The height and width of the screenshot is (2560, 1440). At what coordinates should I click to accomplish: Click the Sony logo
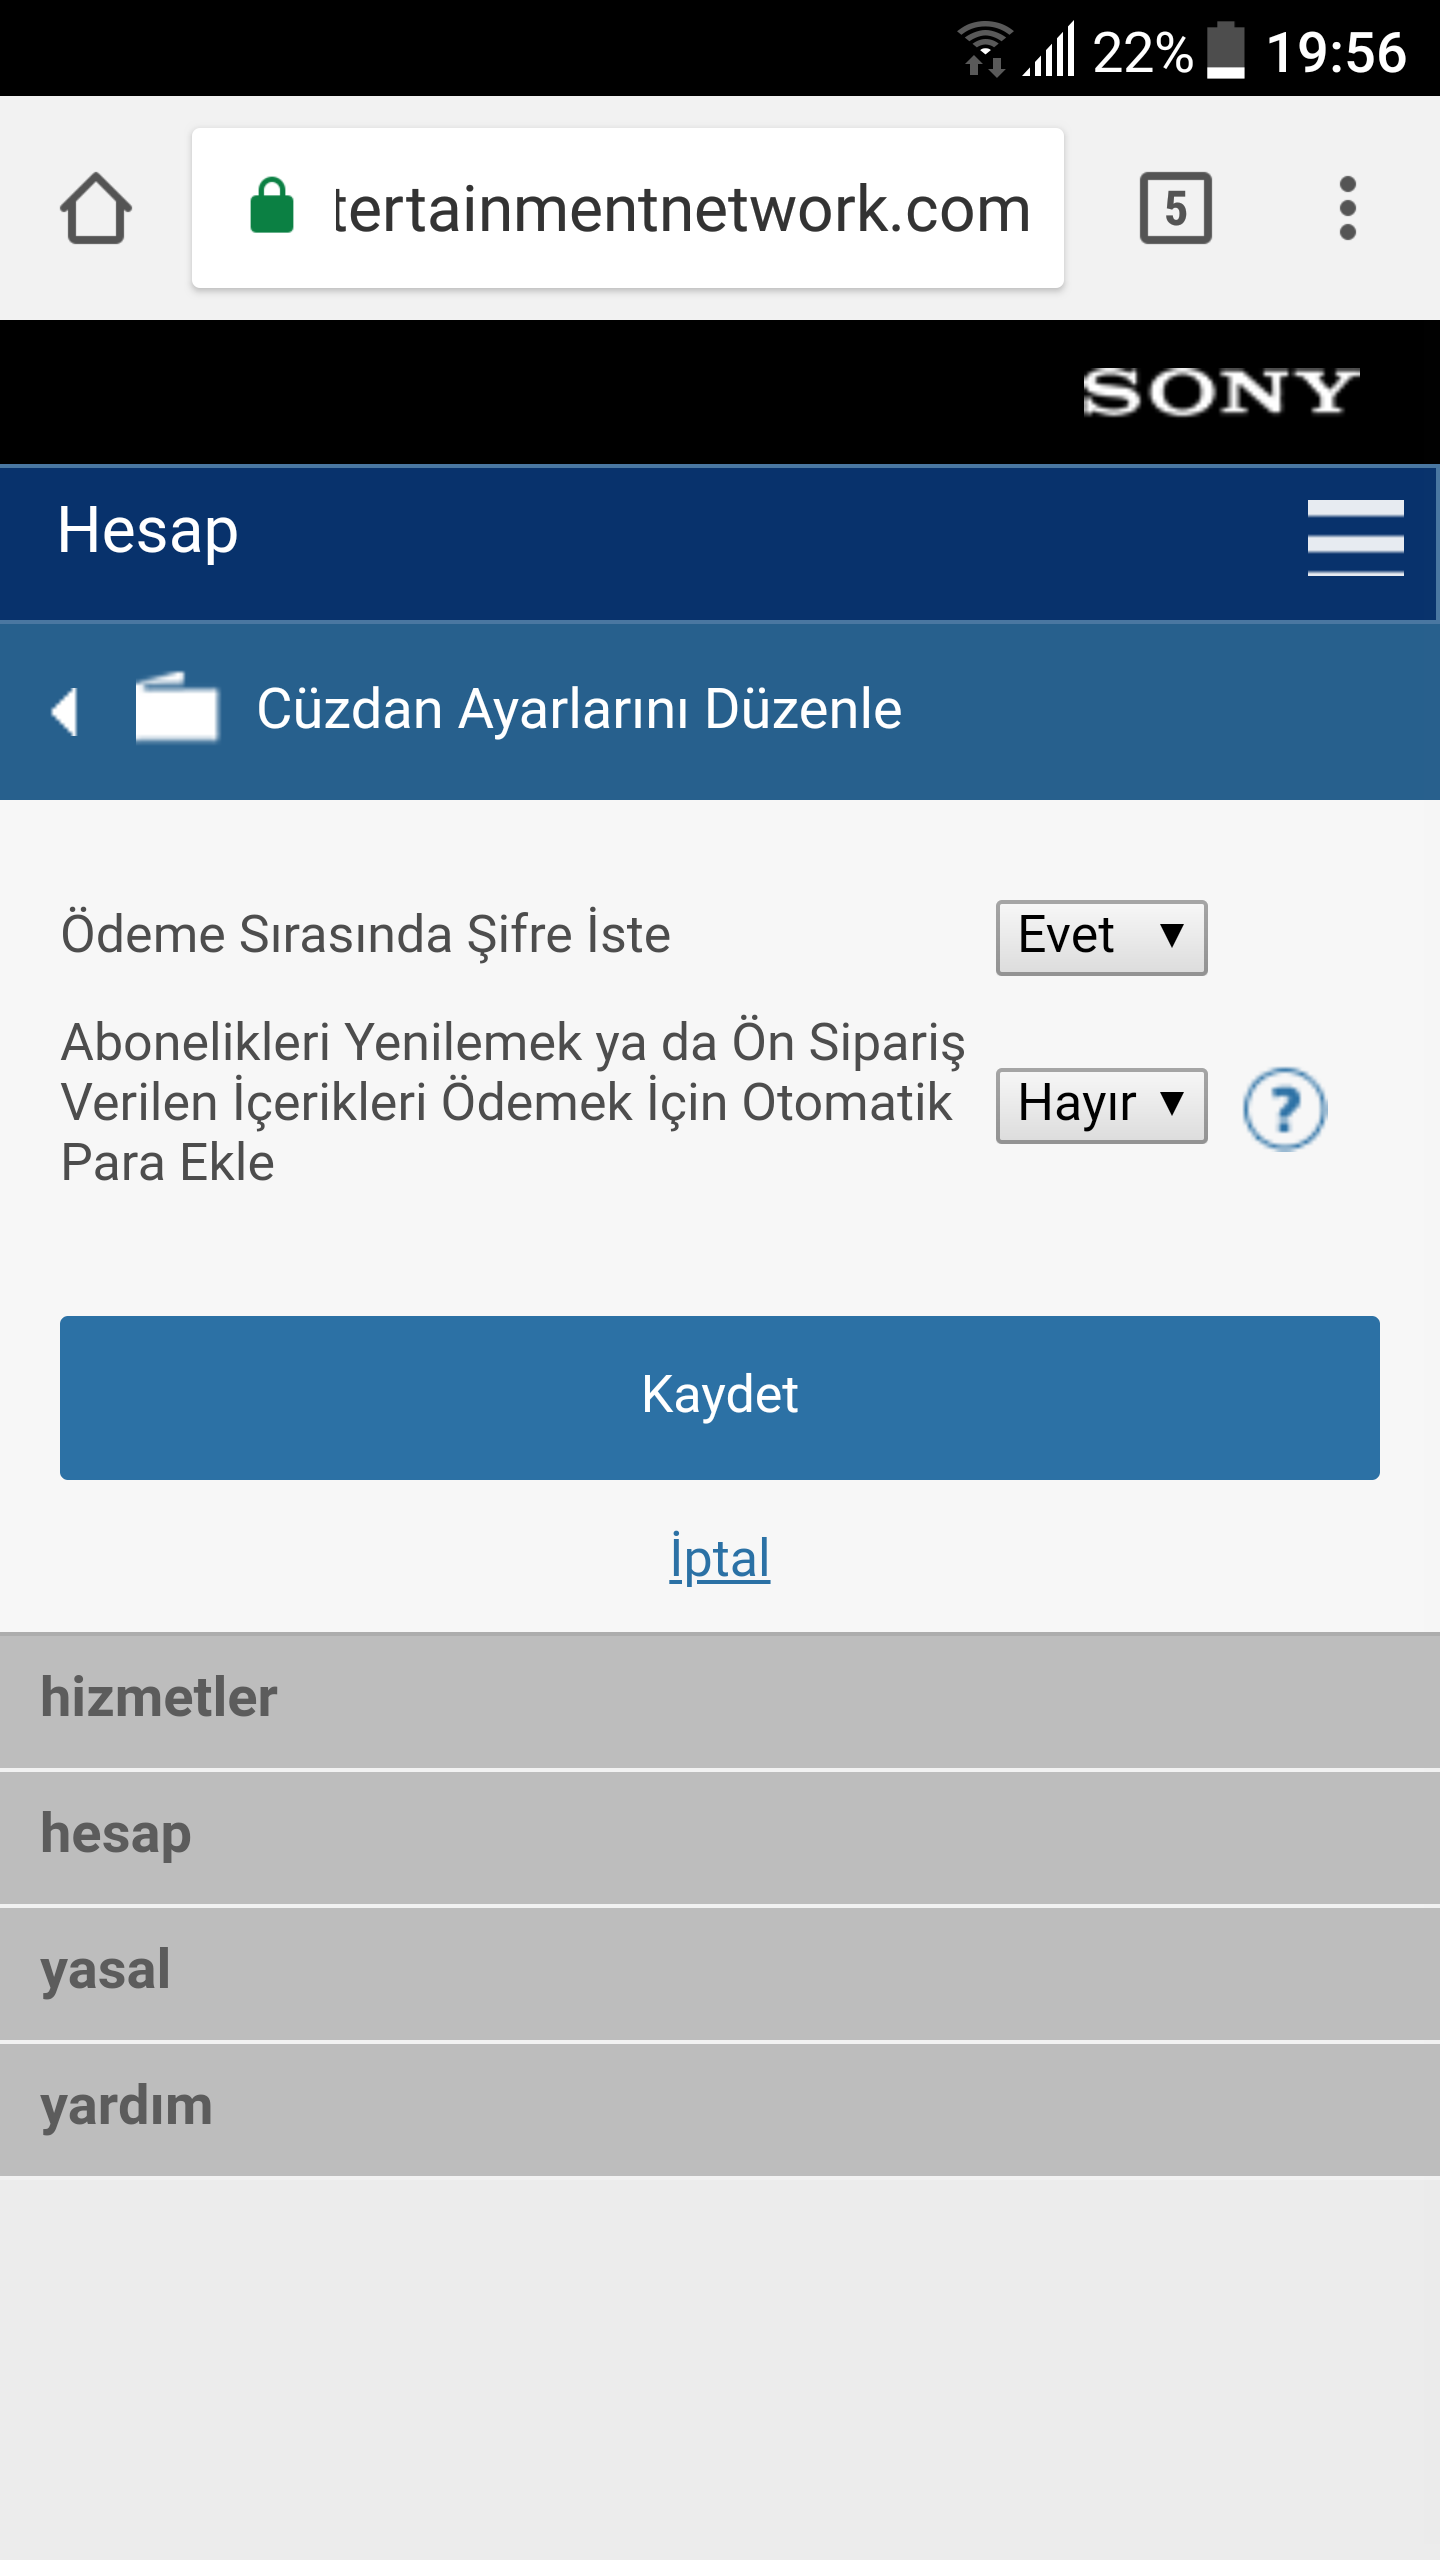(1221, 392)
